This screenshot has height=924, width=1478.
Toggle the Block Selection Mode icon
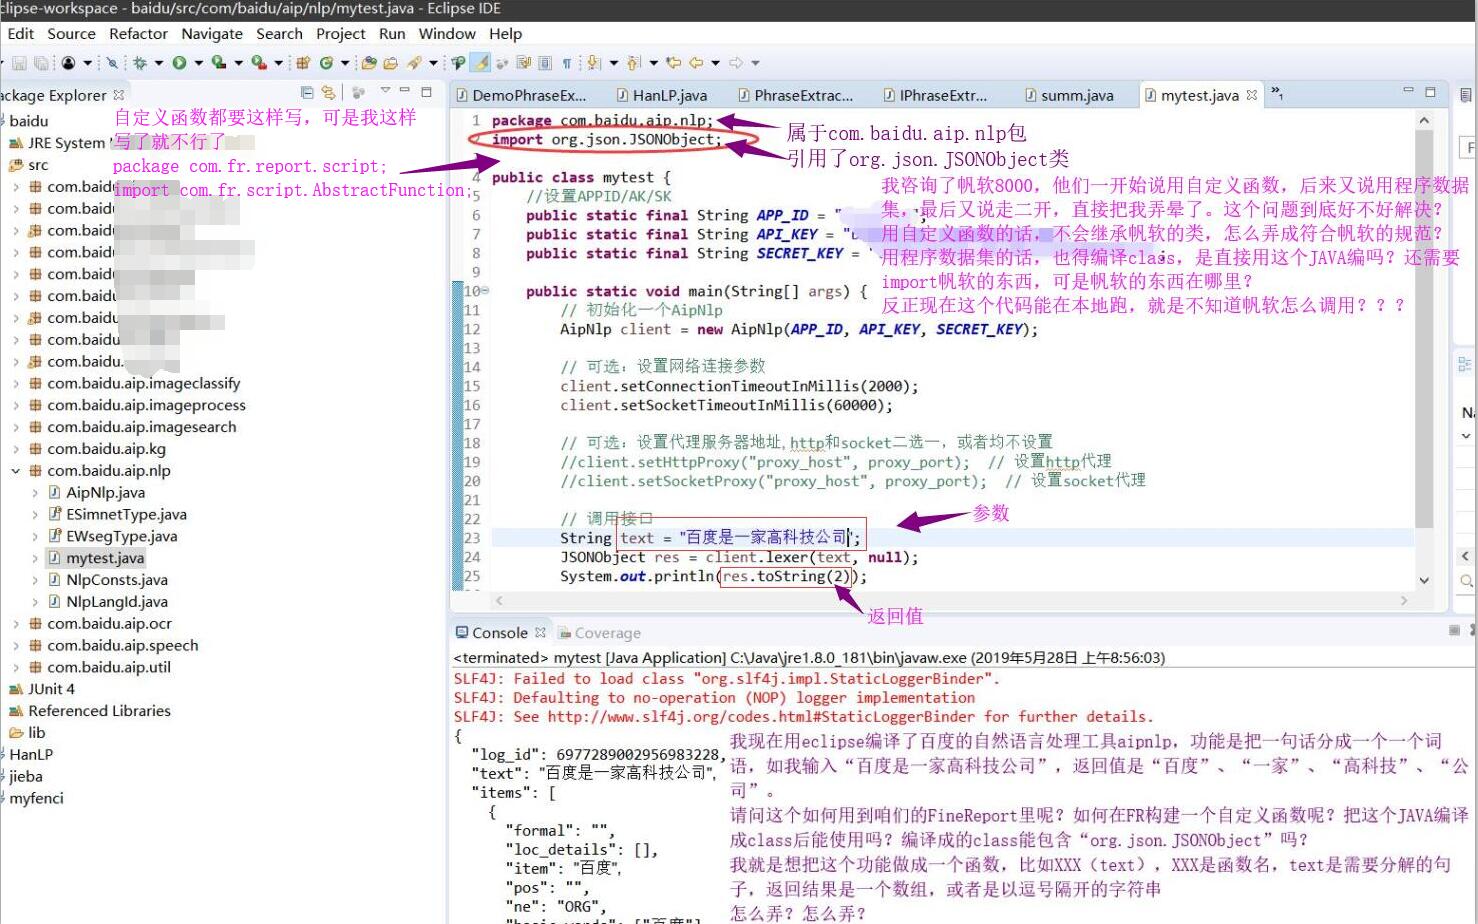point(545,63)
